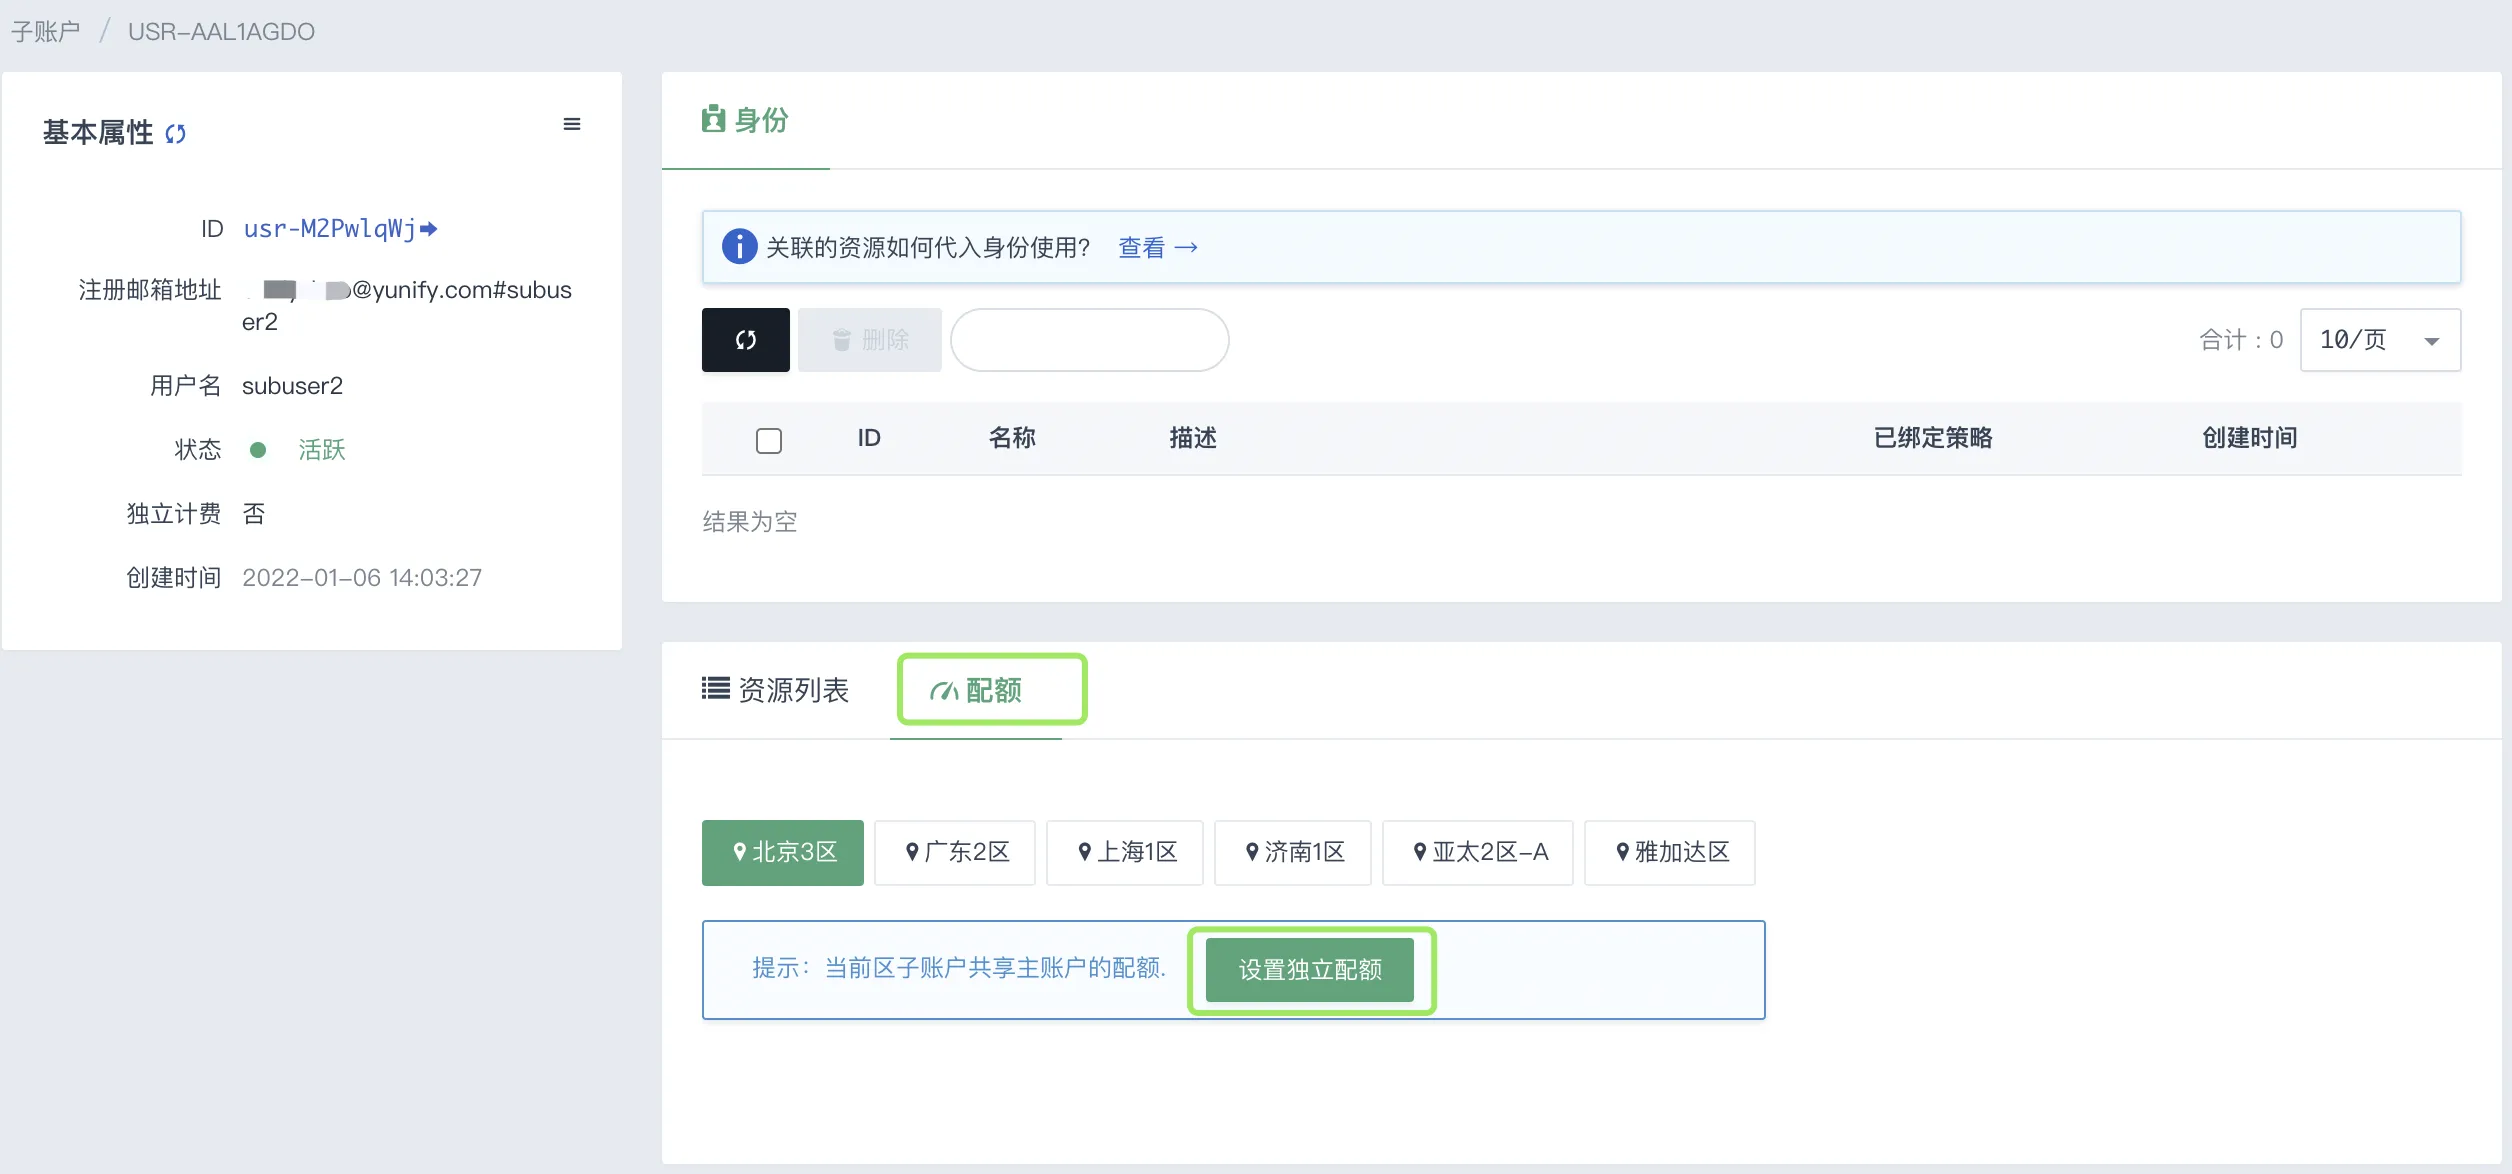
Task: Select the 亚太2区-A region button
Action: 1477,852
